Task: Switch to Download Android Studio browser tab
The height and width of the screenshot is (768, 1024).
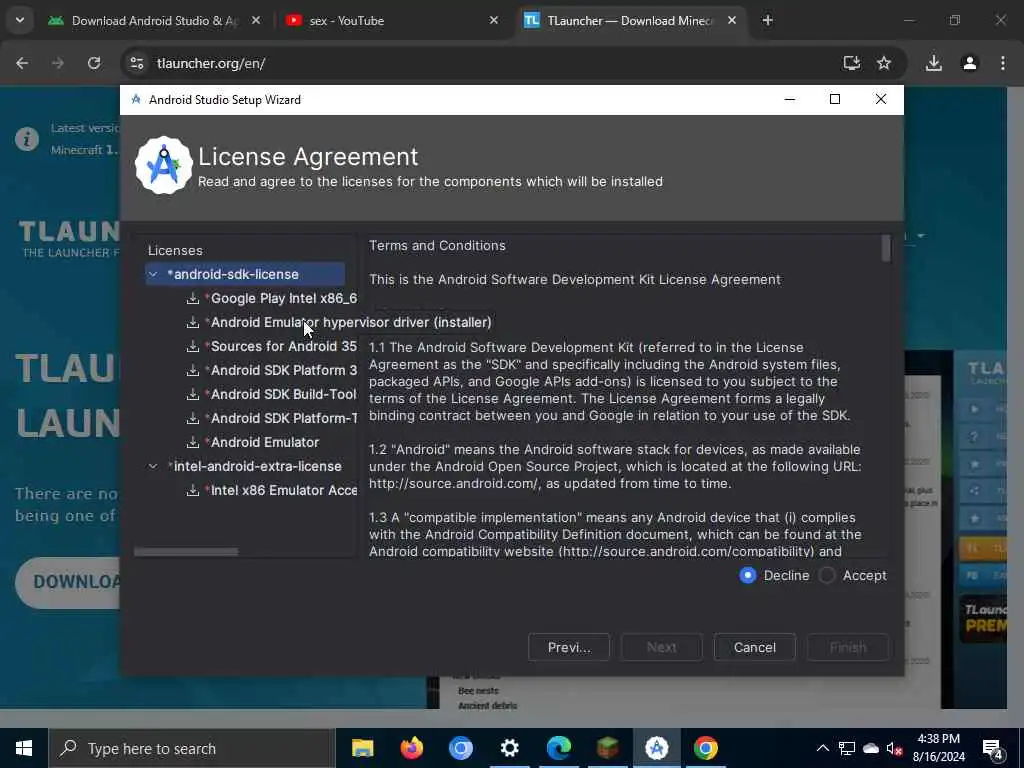Action: pos(155,21)
